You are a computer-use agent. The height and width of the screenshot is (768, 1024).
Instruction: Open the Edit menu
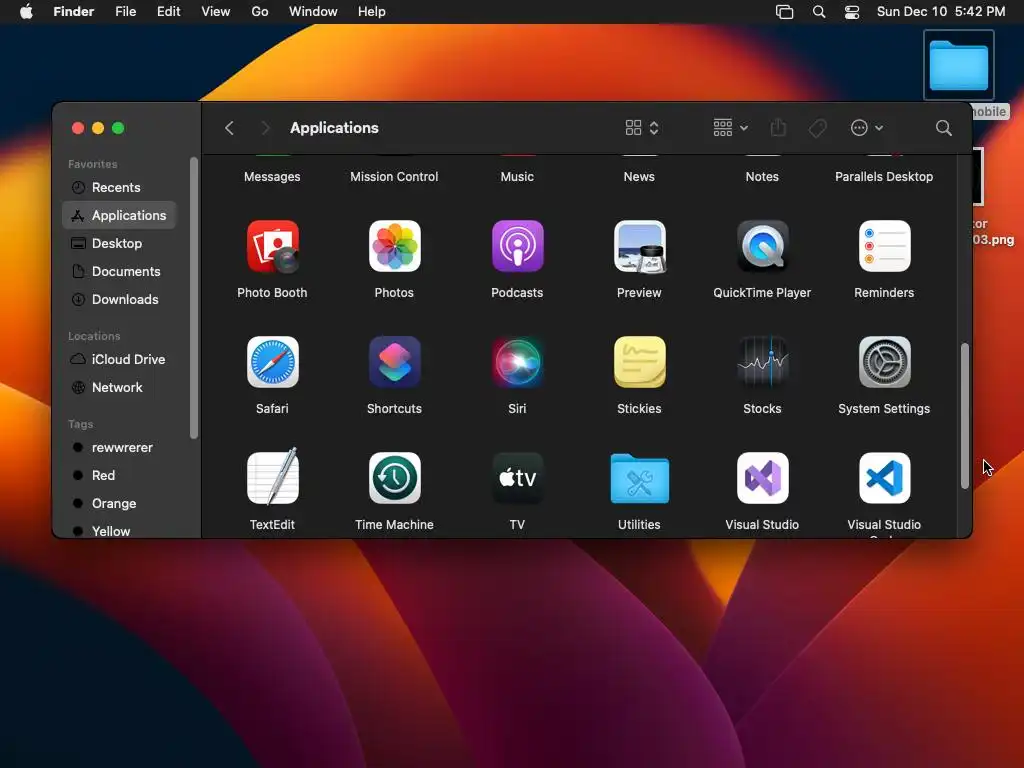coord(168,12)
